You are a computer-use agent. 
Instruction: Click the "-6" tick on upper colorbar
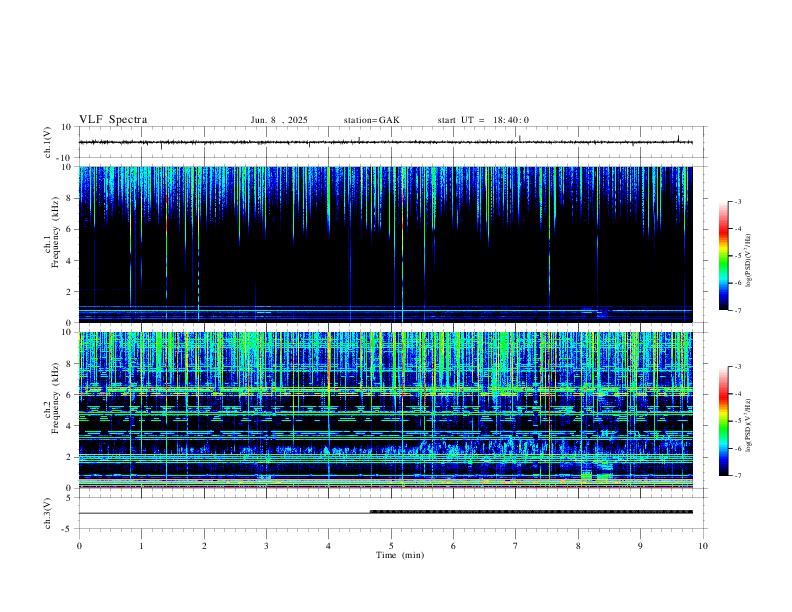point(737,283)
